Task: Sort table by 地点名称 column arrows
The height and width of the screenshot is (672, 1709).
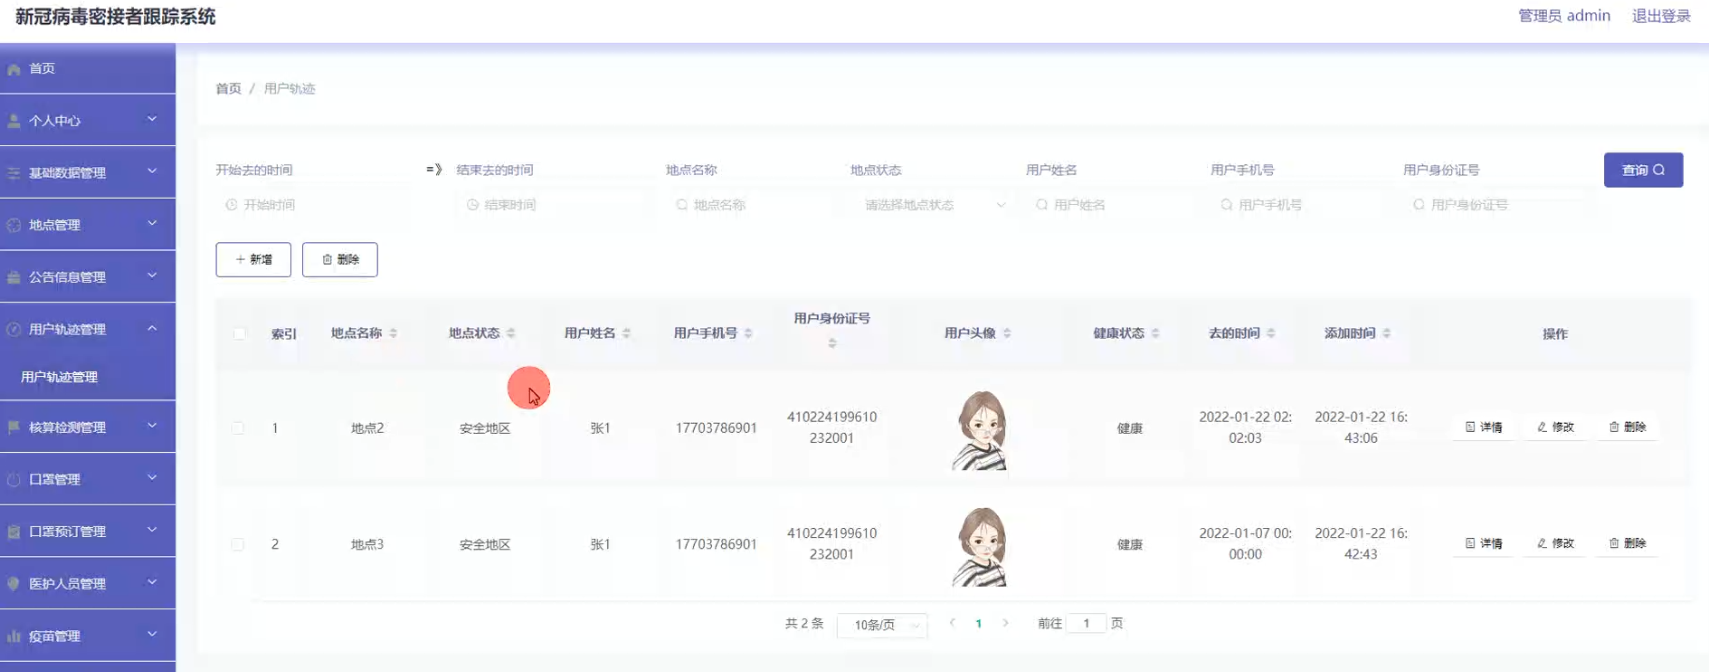Action: coord(393,333)
